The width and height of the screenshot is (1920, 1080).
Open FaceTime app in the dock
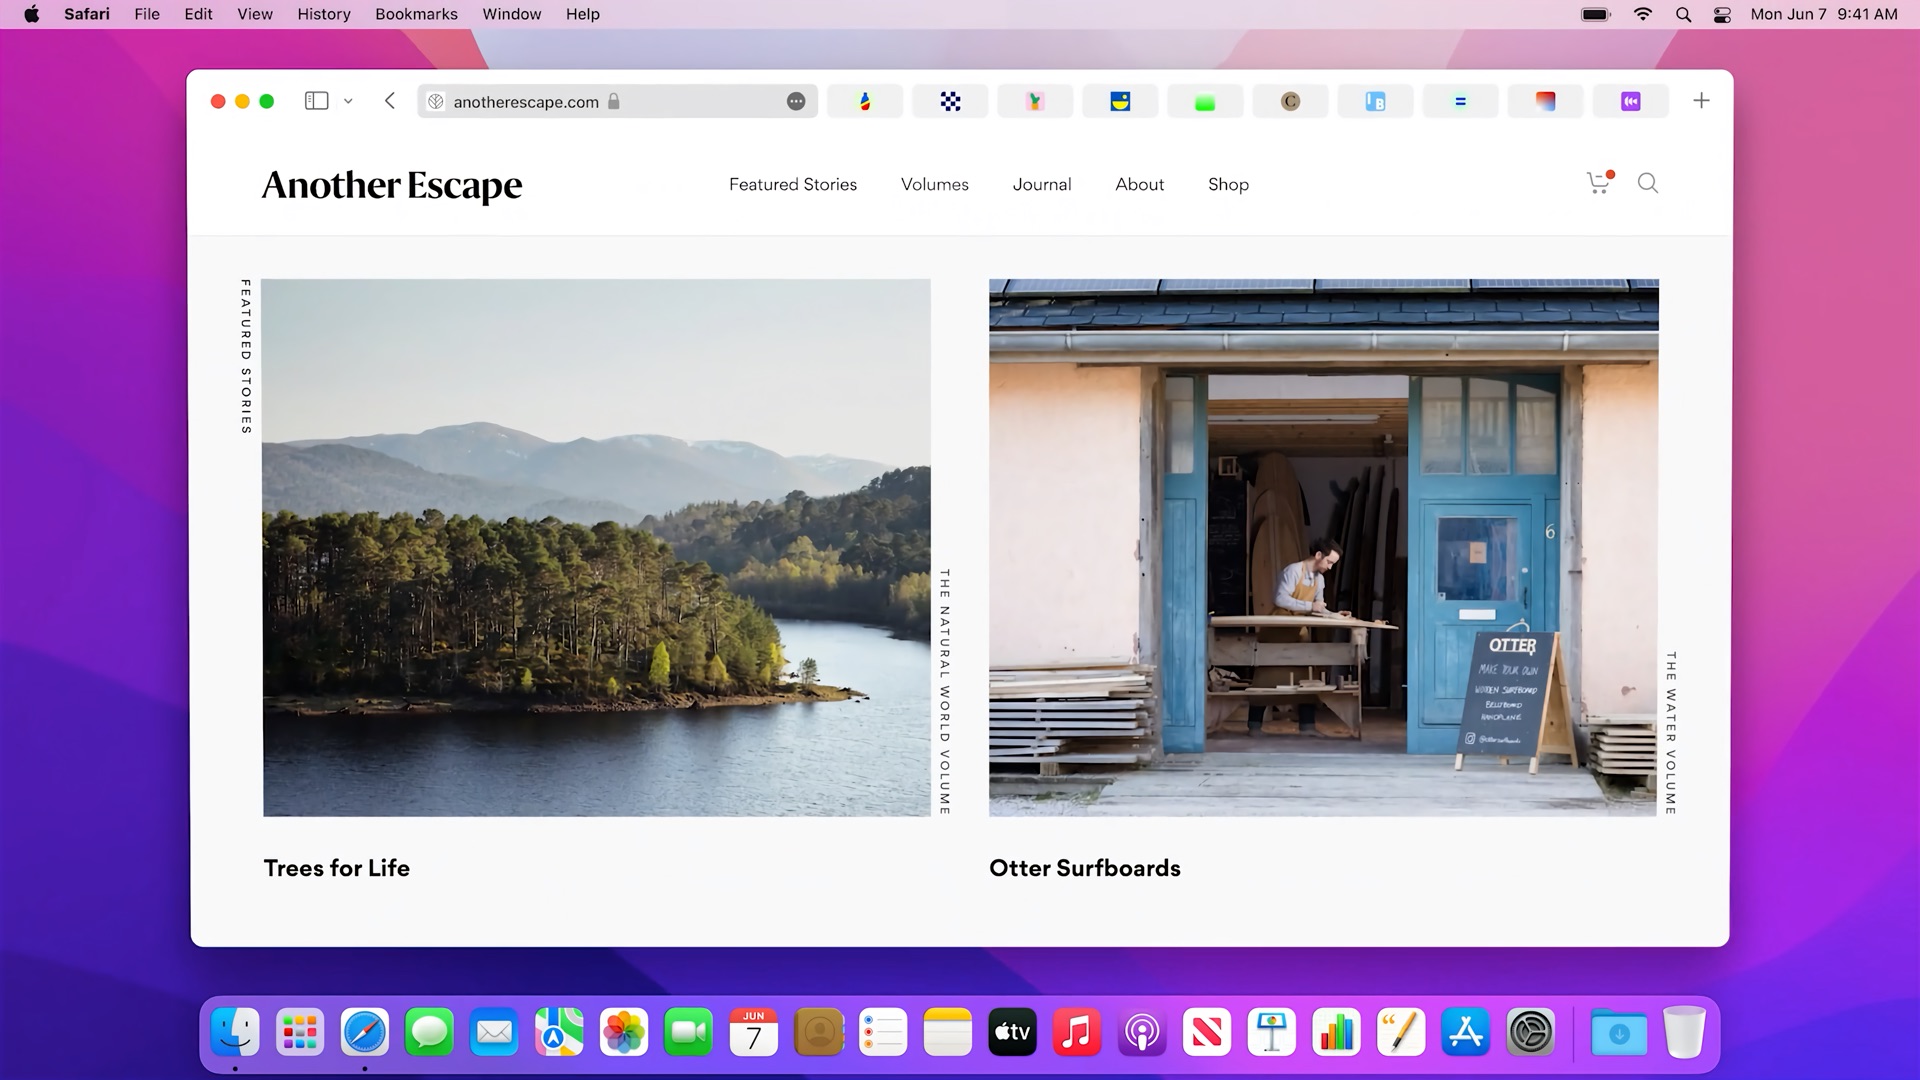click(688, 1033)
